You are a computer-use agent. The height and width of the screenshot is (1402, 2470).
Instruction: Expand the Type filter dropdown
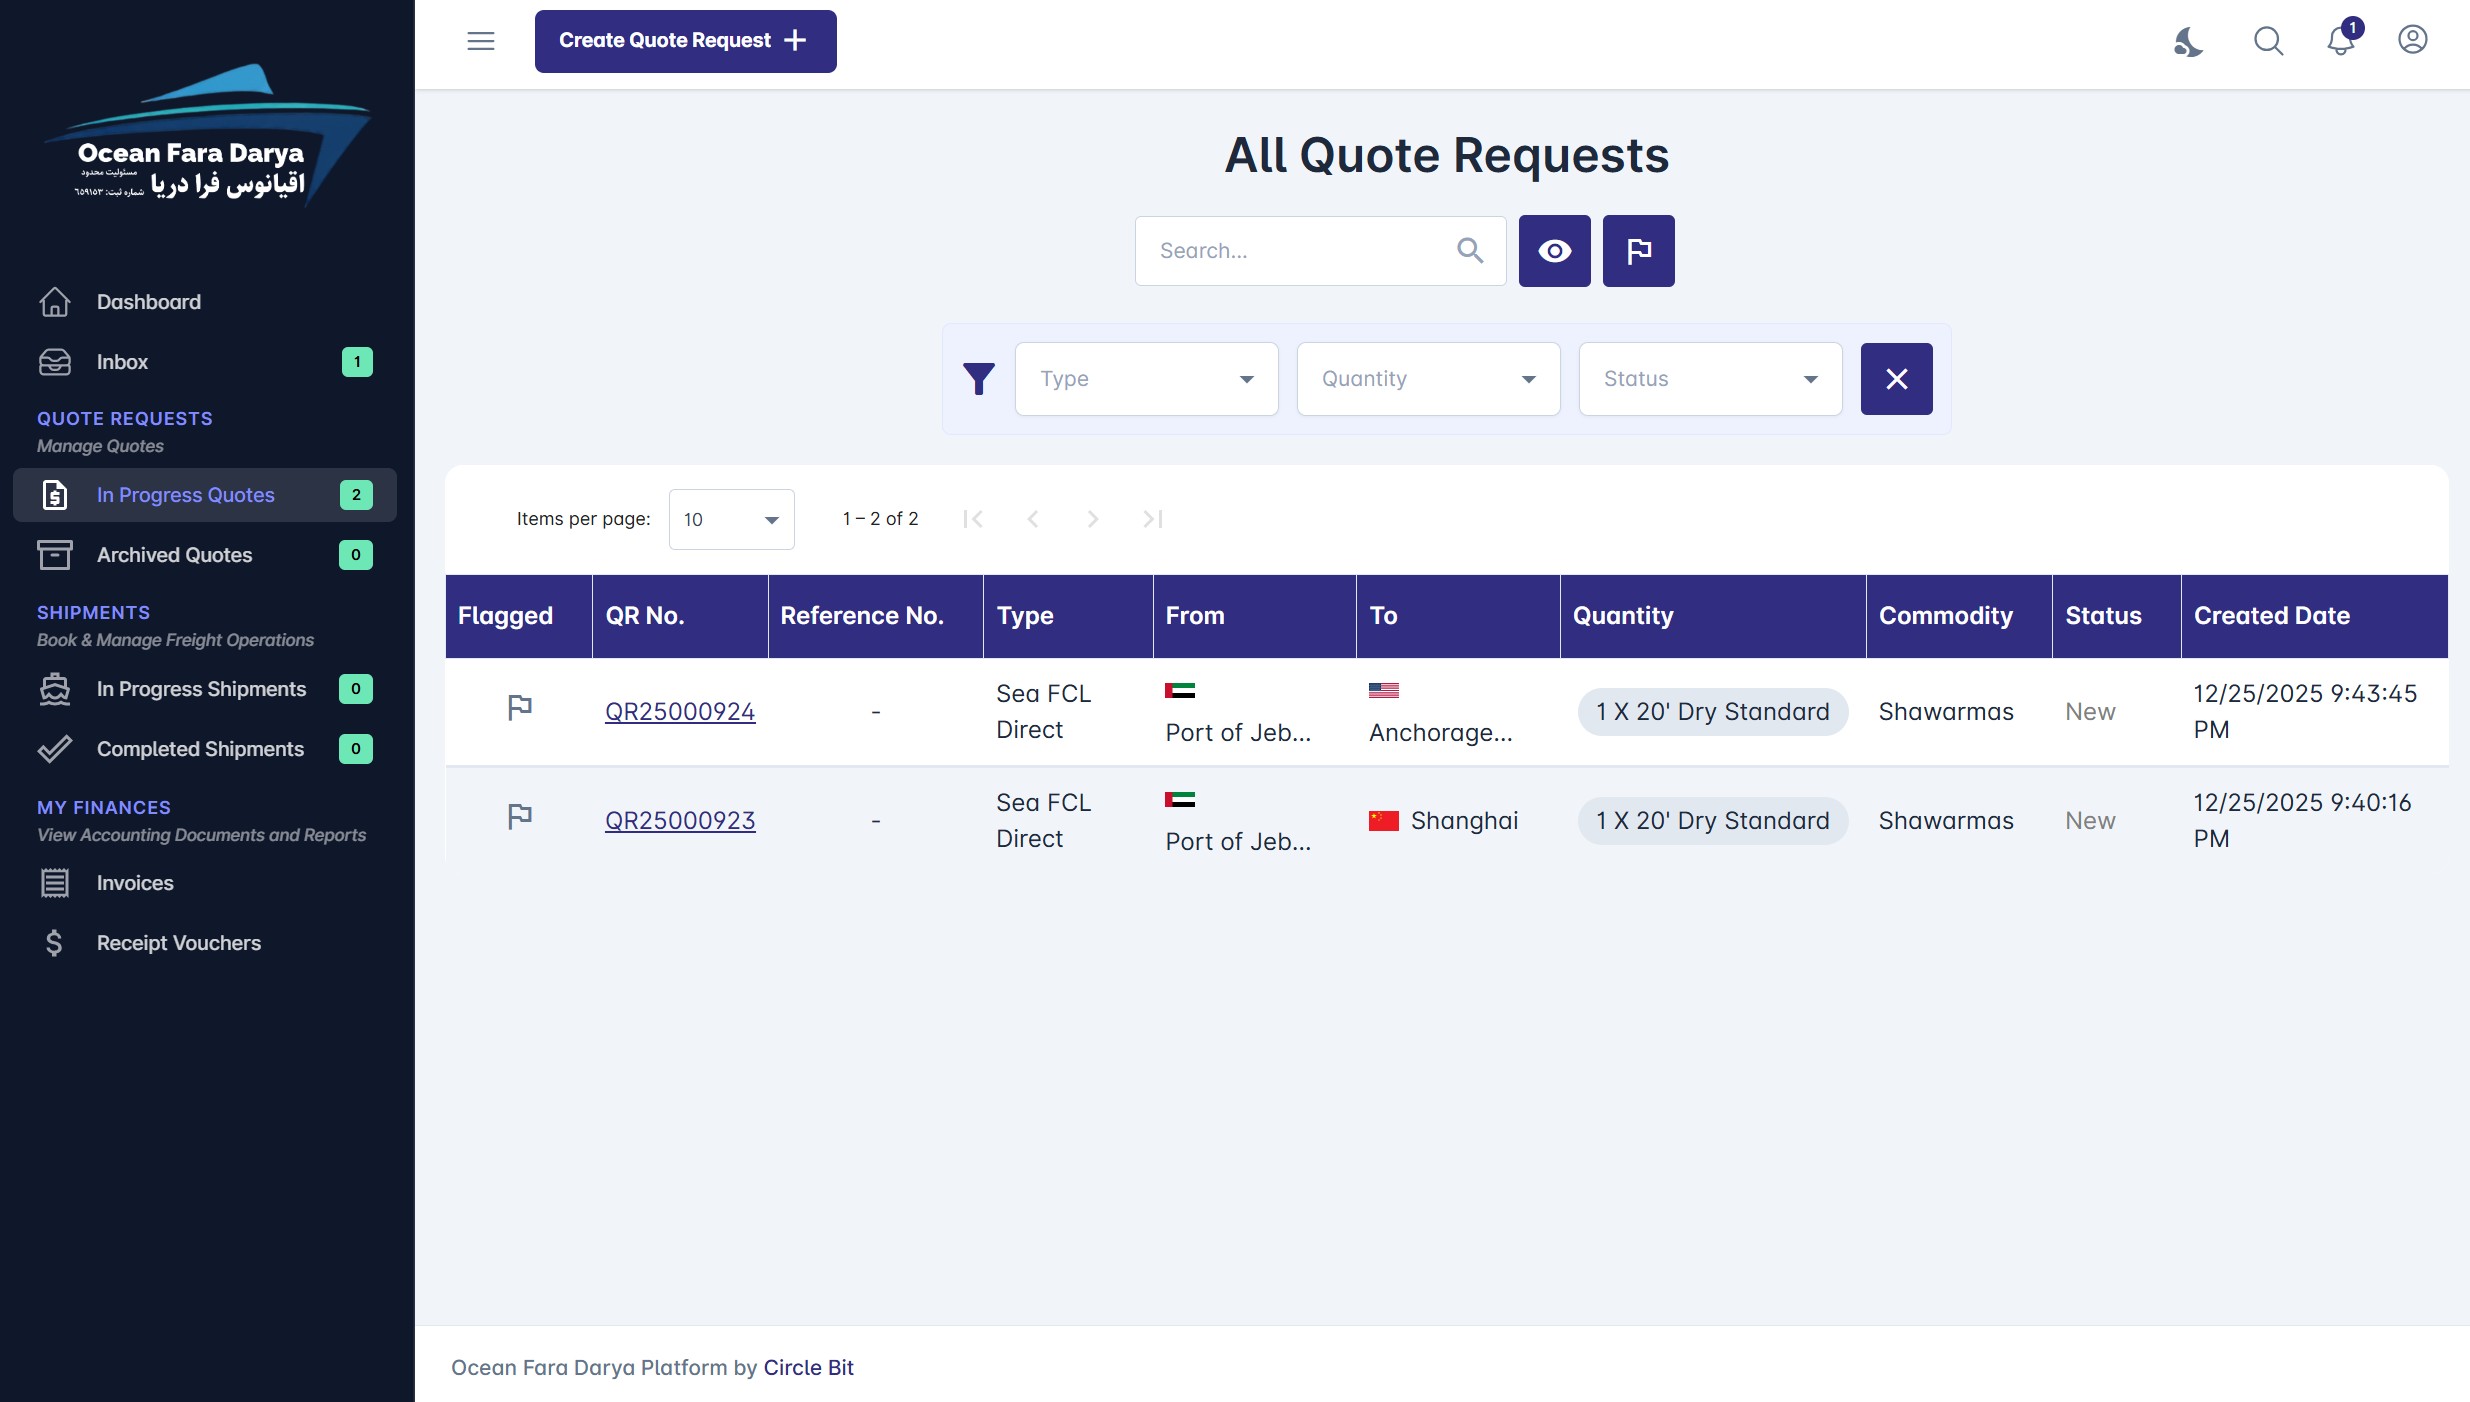coord(1146,379)
